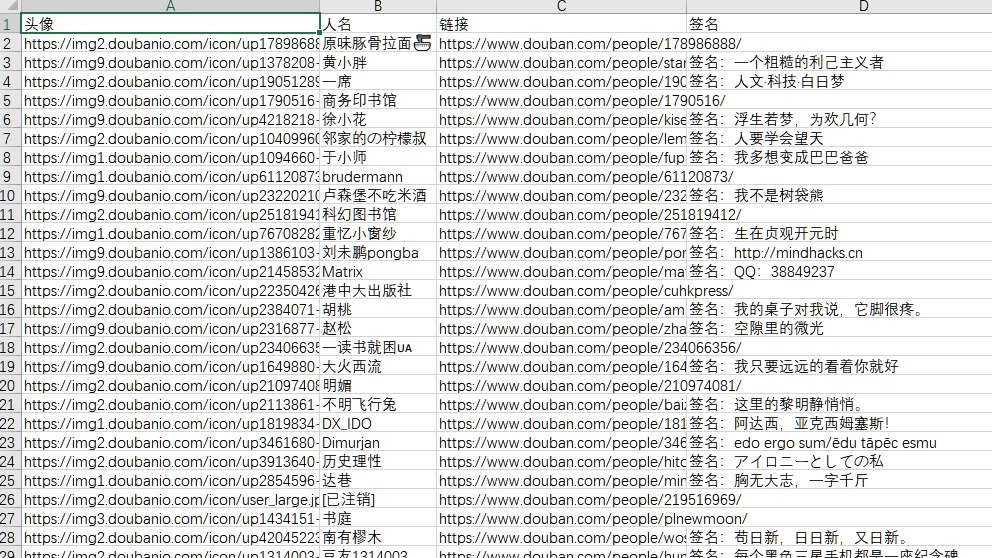Select the name cell 一读书就困UA
This screenshot has height=558, width=992.
[378, 347]
